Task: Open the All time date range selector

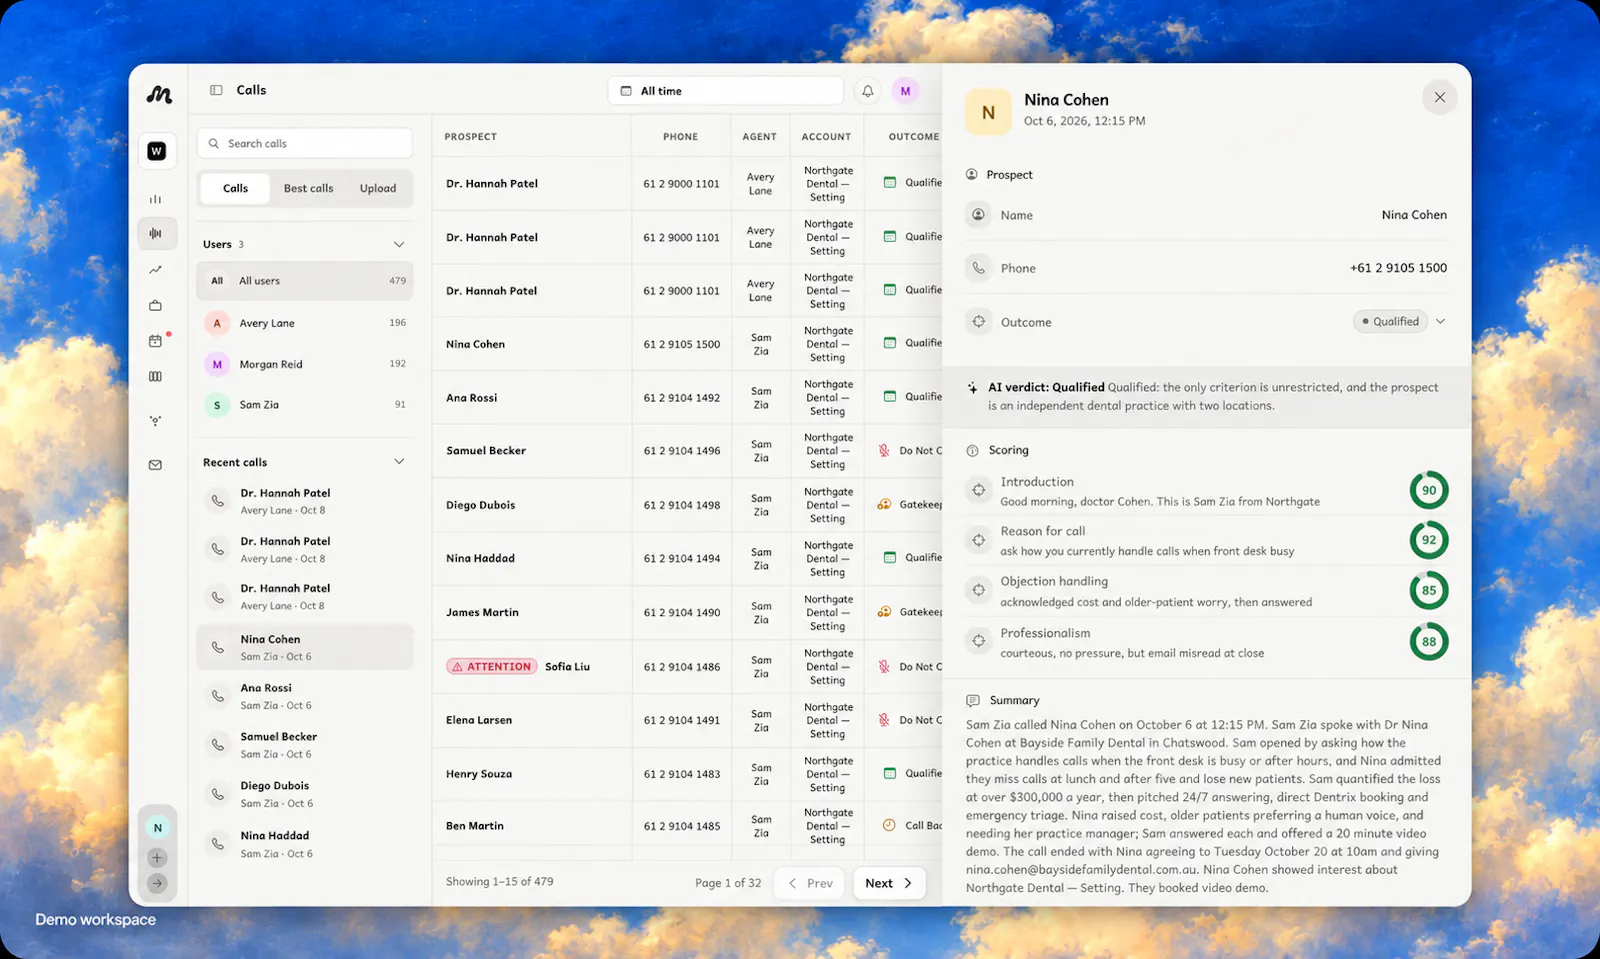Action: [726, 91]
